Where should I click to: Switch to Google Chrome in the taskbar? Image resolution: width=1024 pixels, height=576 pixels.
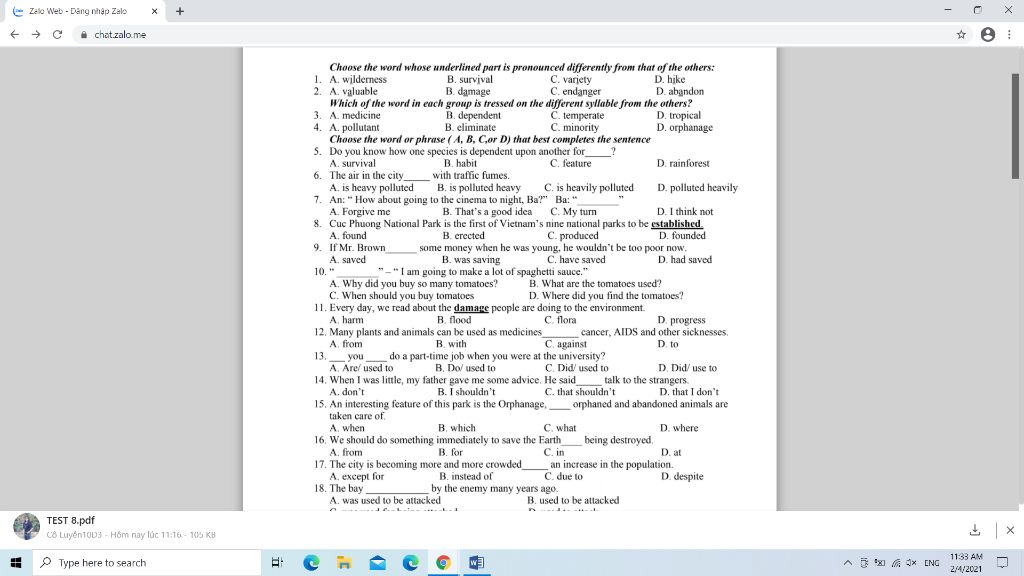[x=443, y=562]
